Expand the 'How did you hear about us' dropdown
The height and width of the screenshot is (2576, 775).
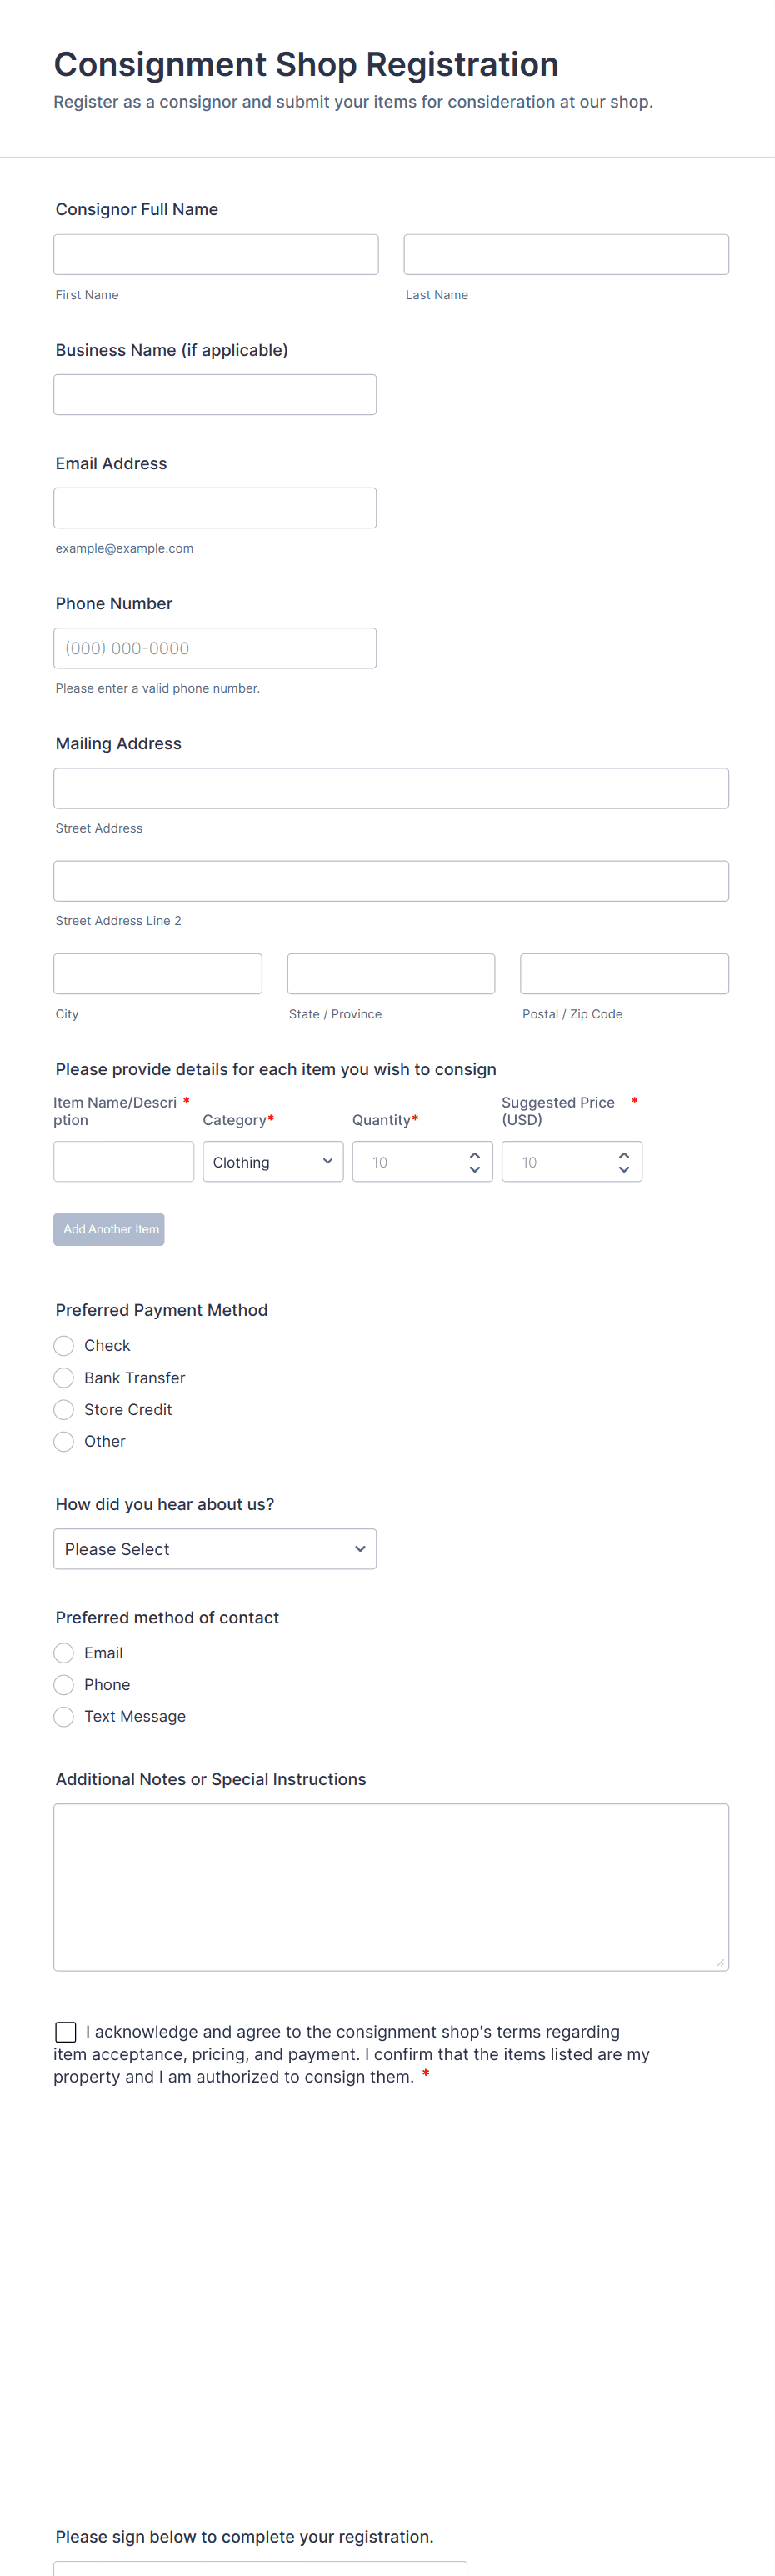point(215,1549)
